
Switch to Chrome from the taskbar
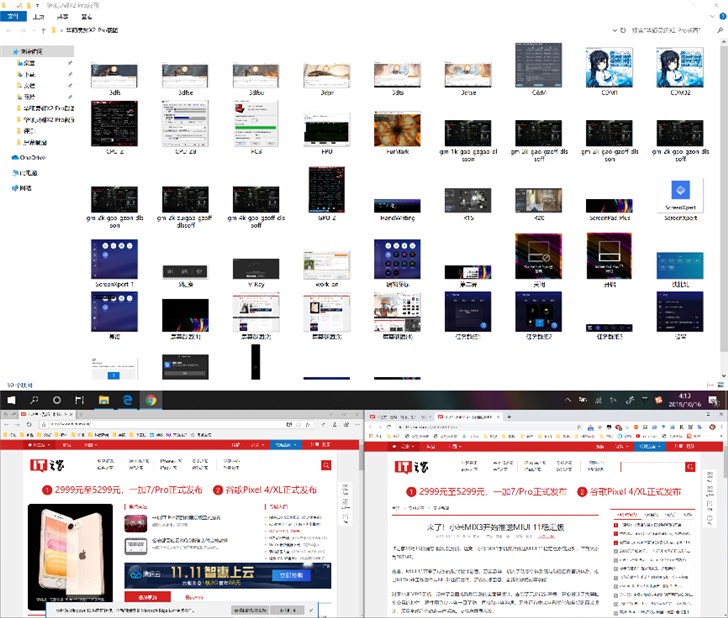(x=150, y=399)
